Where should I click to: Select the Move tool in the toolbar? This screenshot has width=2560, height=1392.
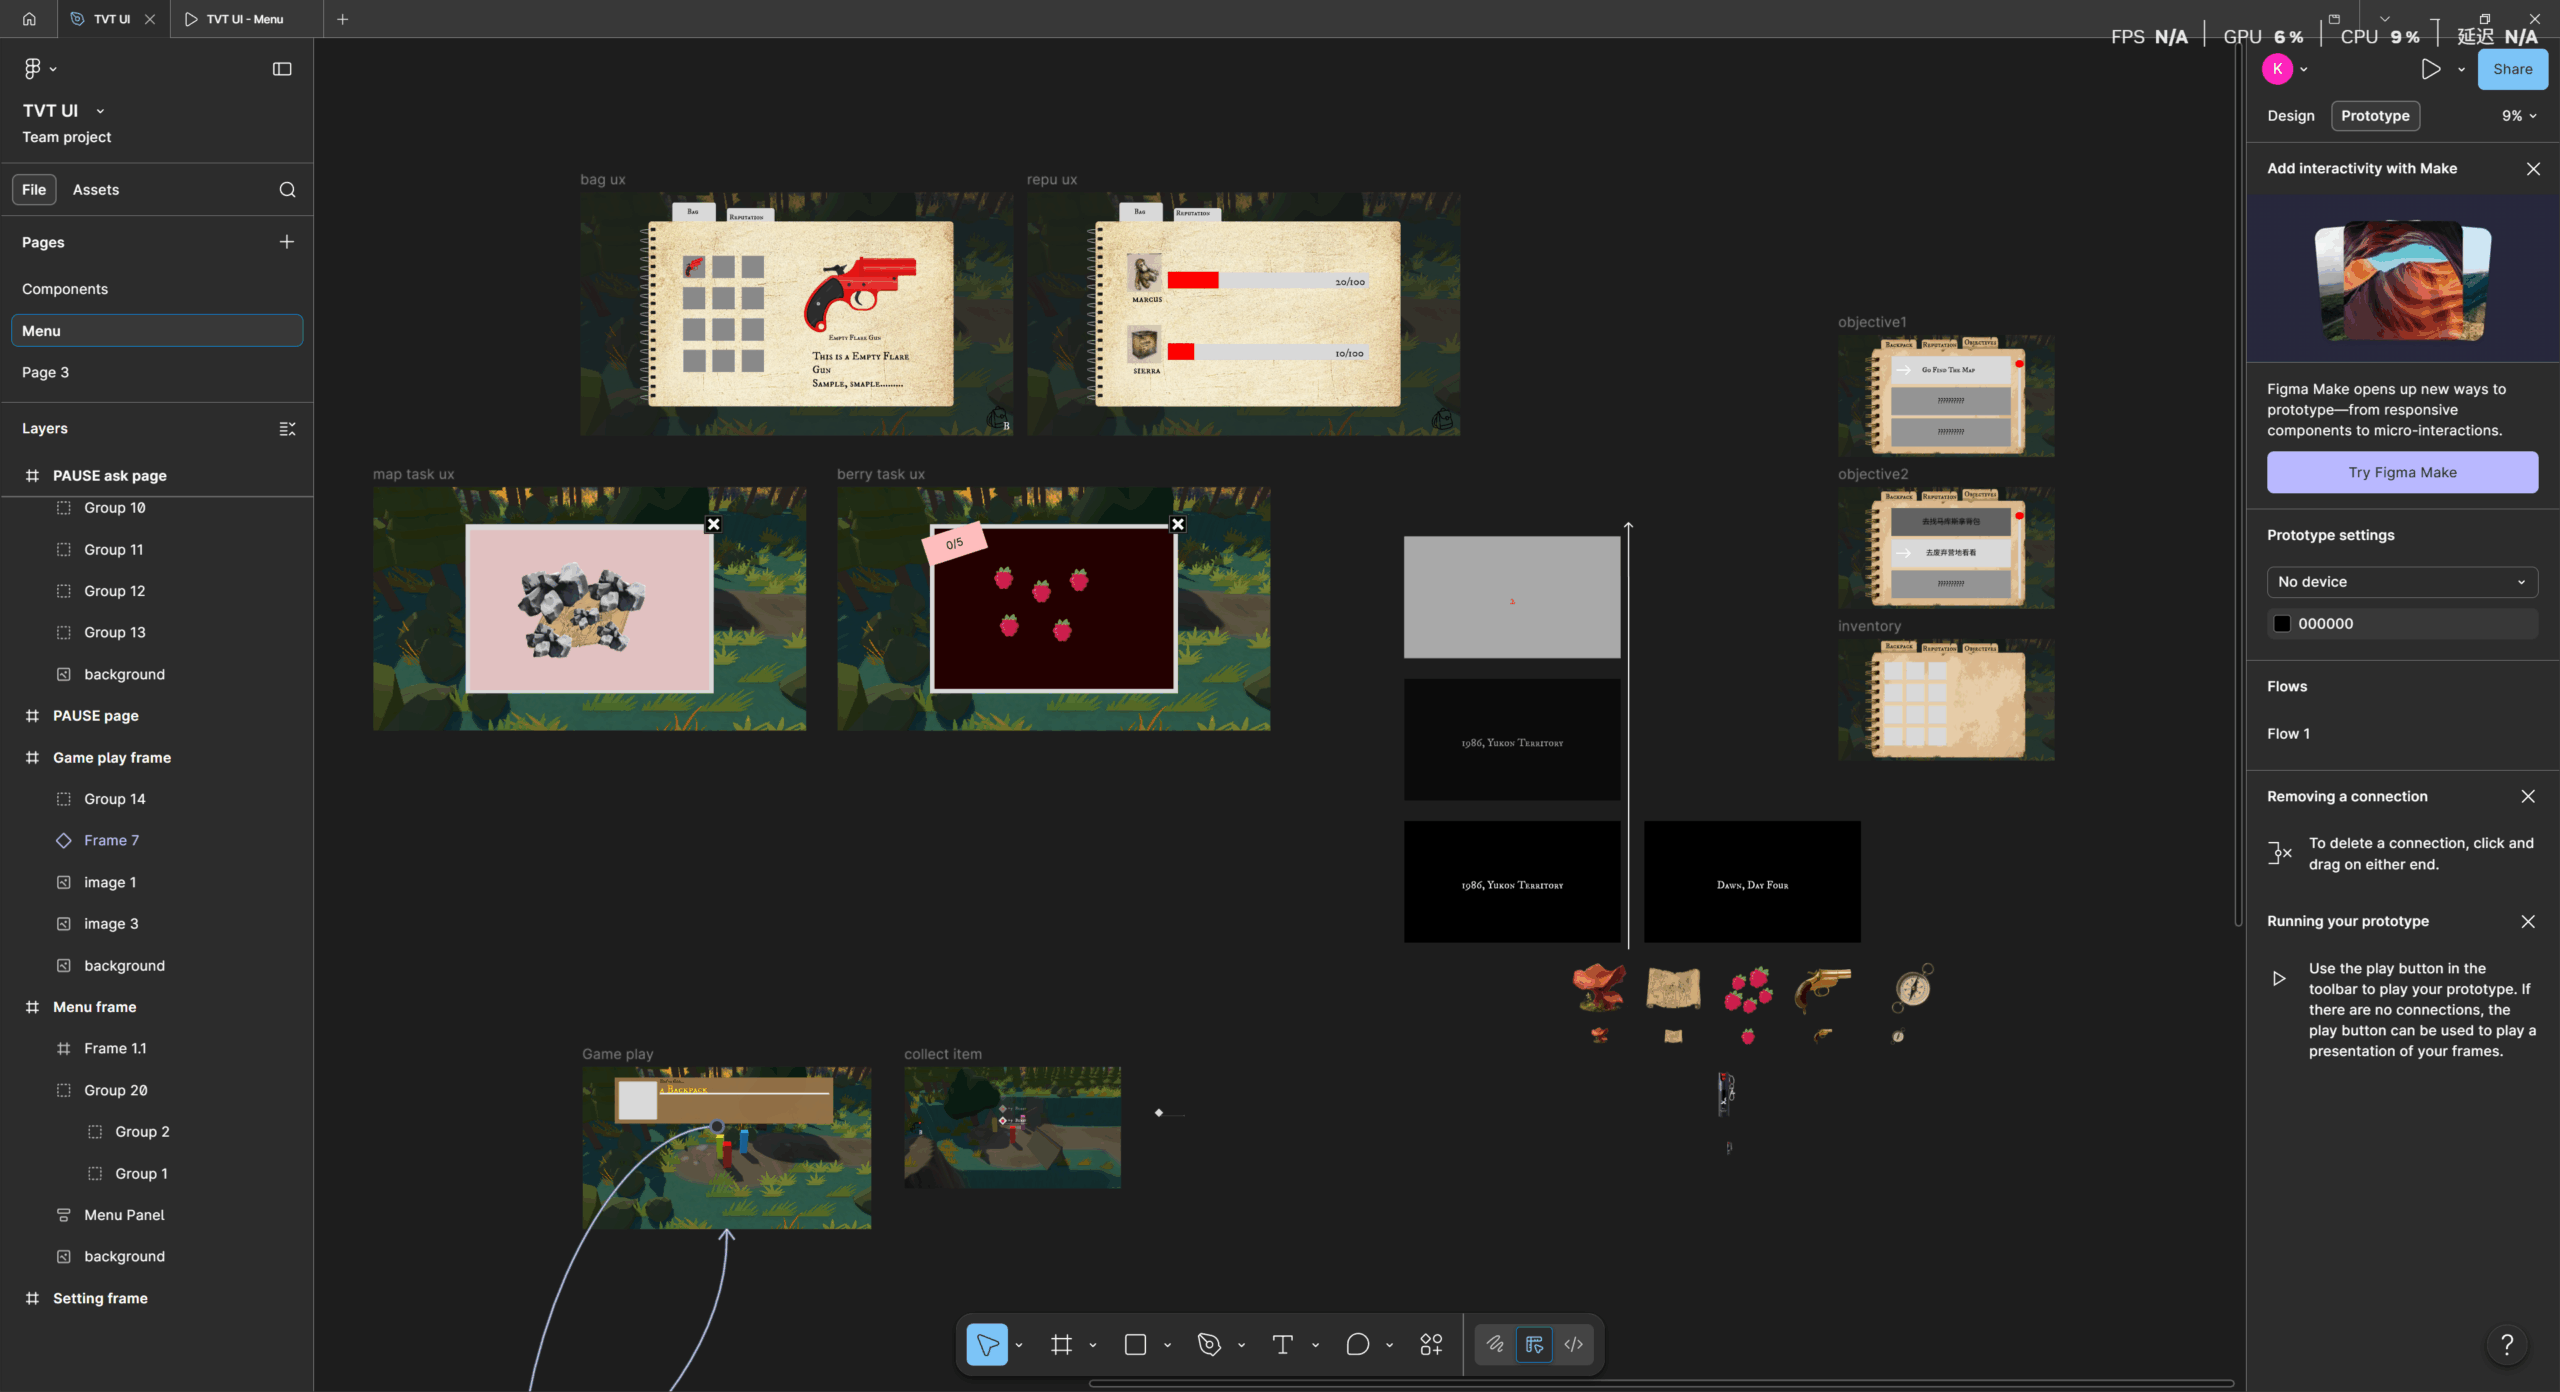987,1345
